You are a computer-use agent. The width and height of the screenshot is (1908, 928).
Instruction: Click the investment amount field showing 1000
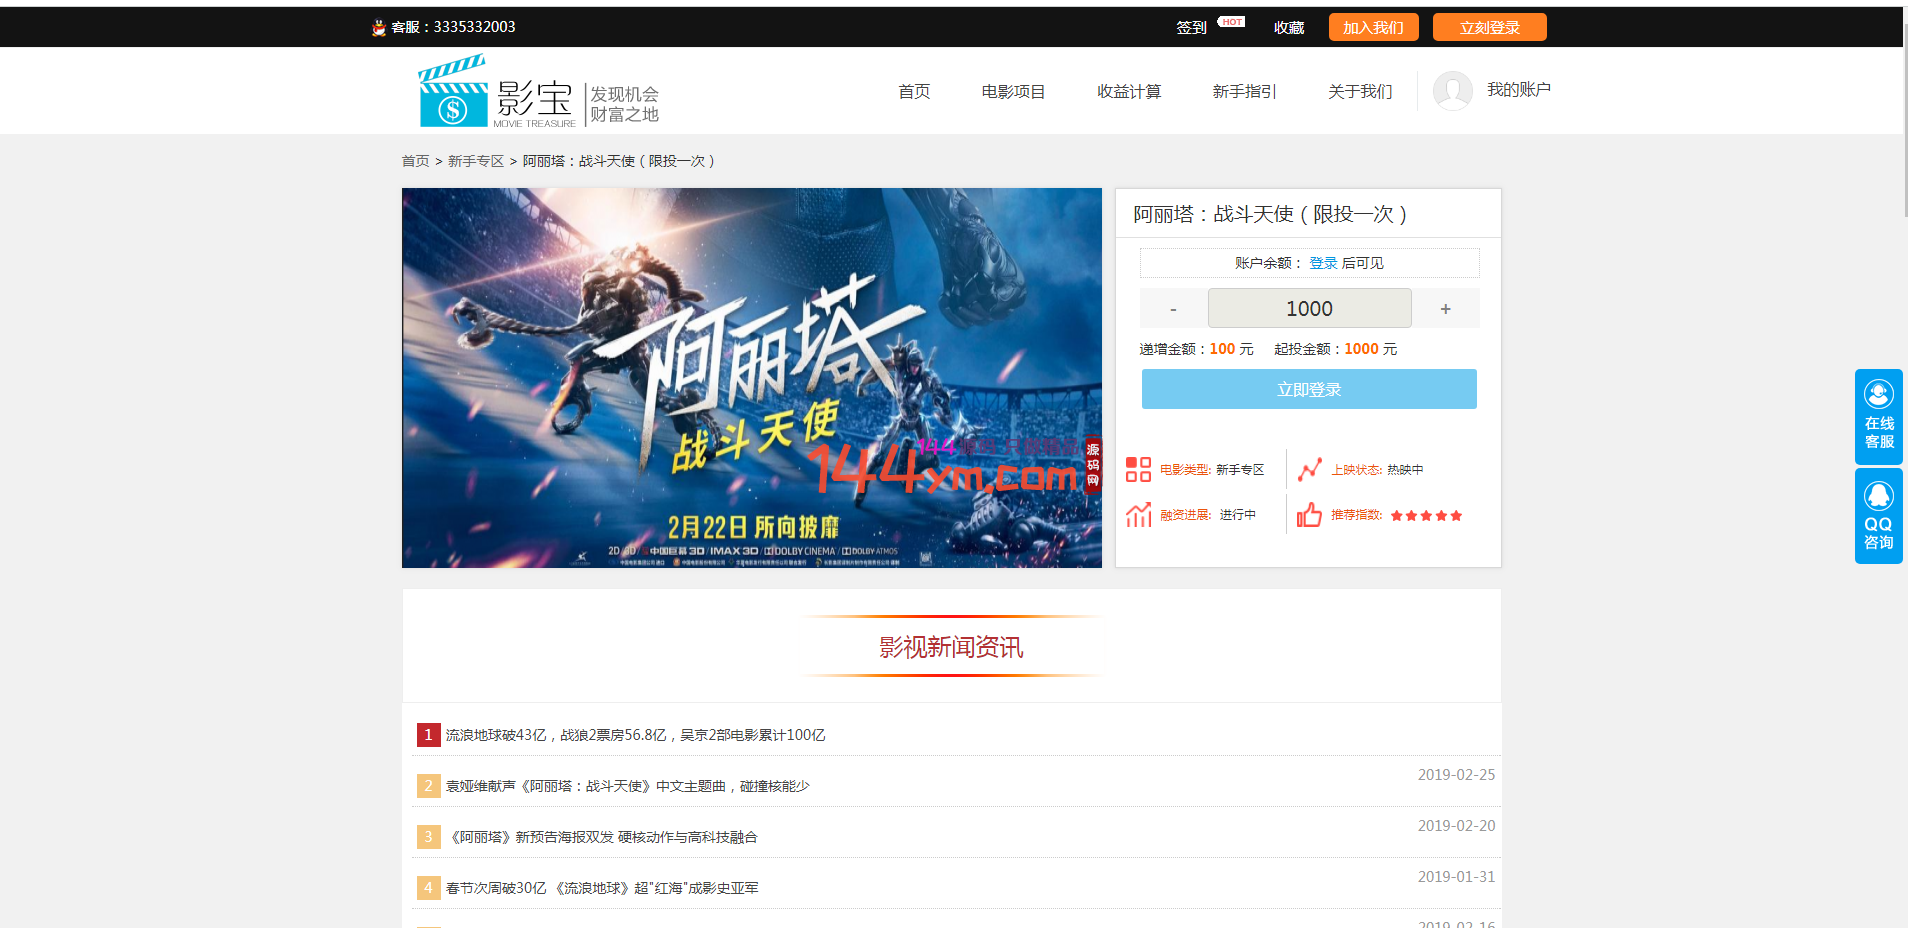[1309, 309]
